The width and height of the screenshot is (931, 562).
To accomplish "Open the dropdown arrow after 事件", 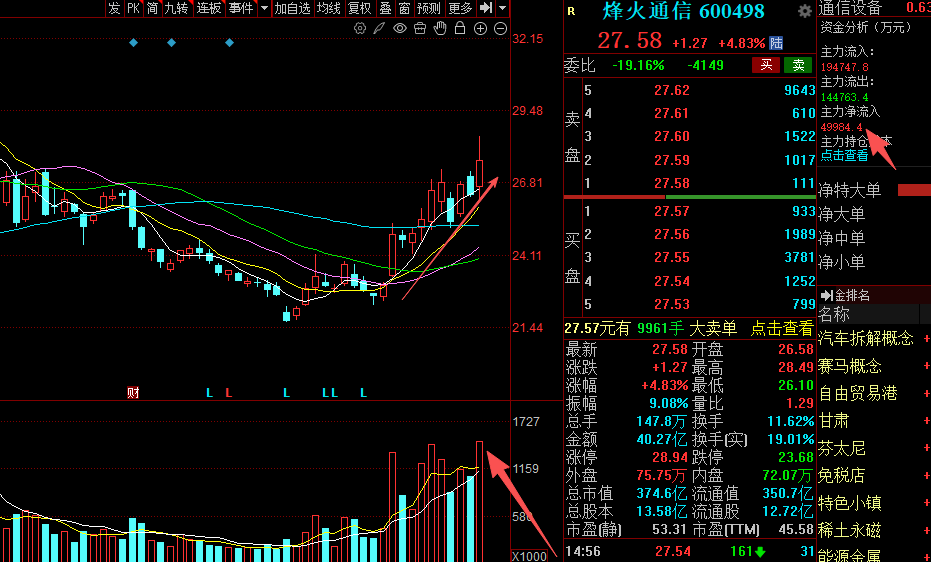I will click(264, 8).
